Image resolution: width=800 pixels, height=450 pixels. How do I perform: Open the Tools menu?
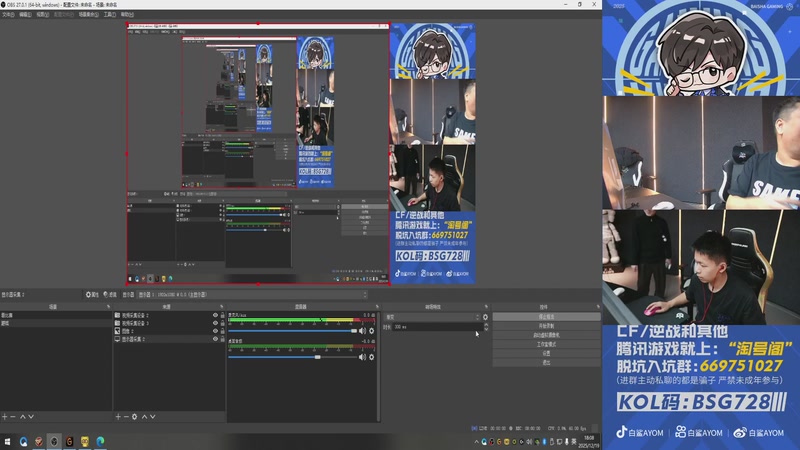[110, 15]
